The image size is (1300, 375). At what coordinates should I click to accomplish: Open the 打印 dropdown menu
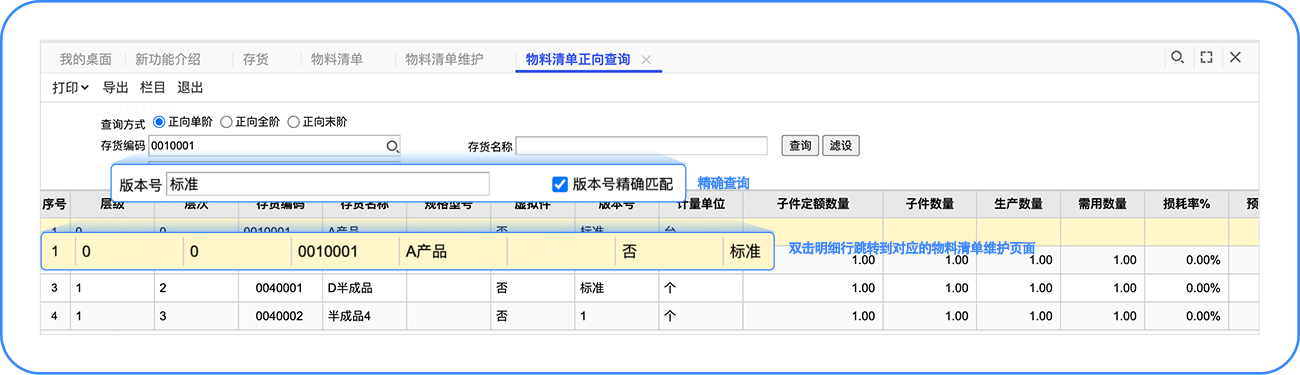click(x=71, y=88)
